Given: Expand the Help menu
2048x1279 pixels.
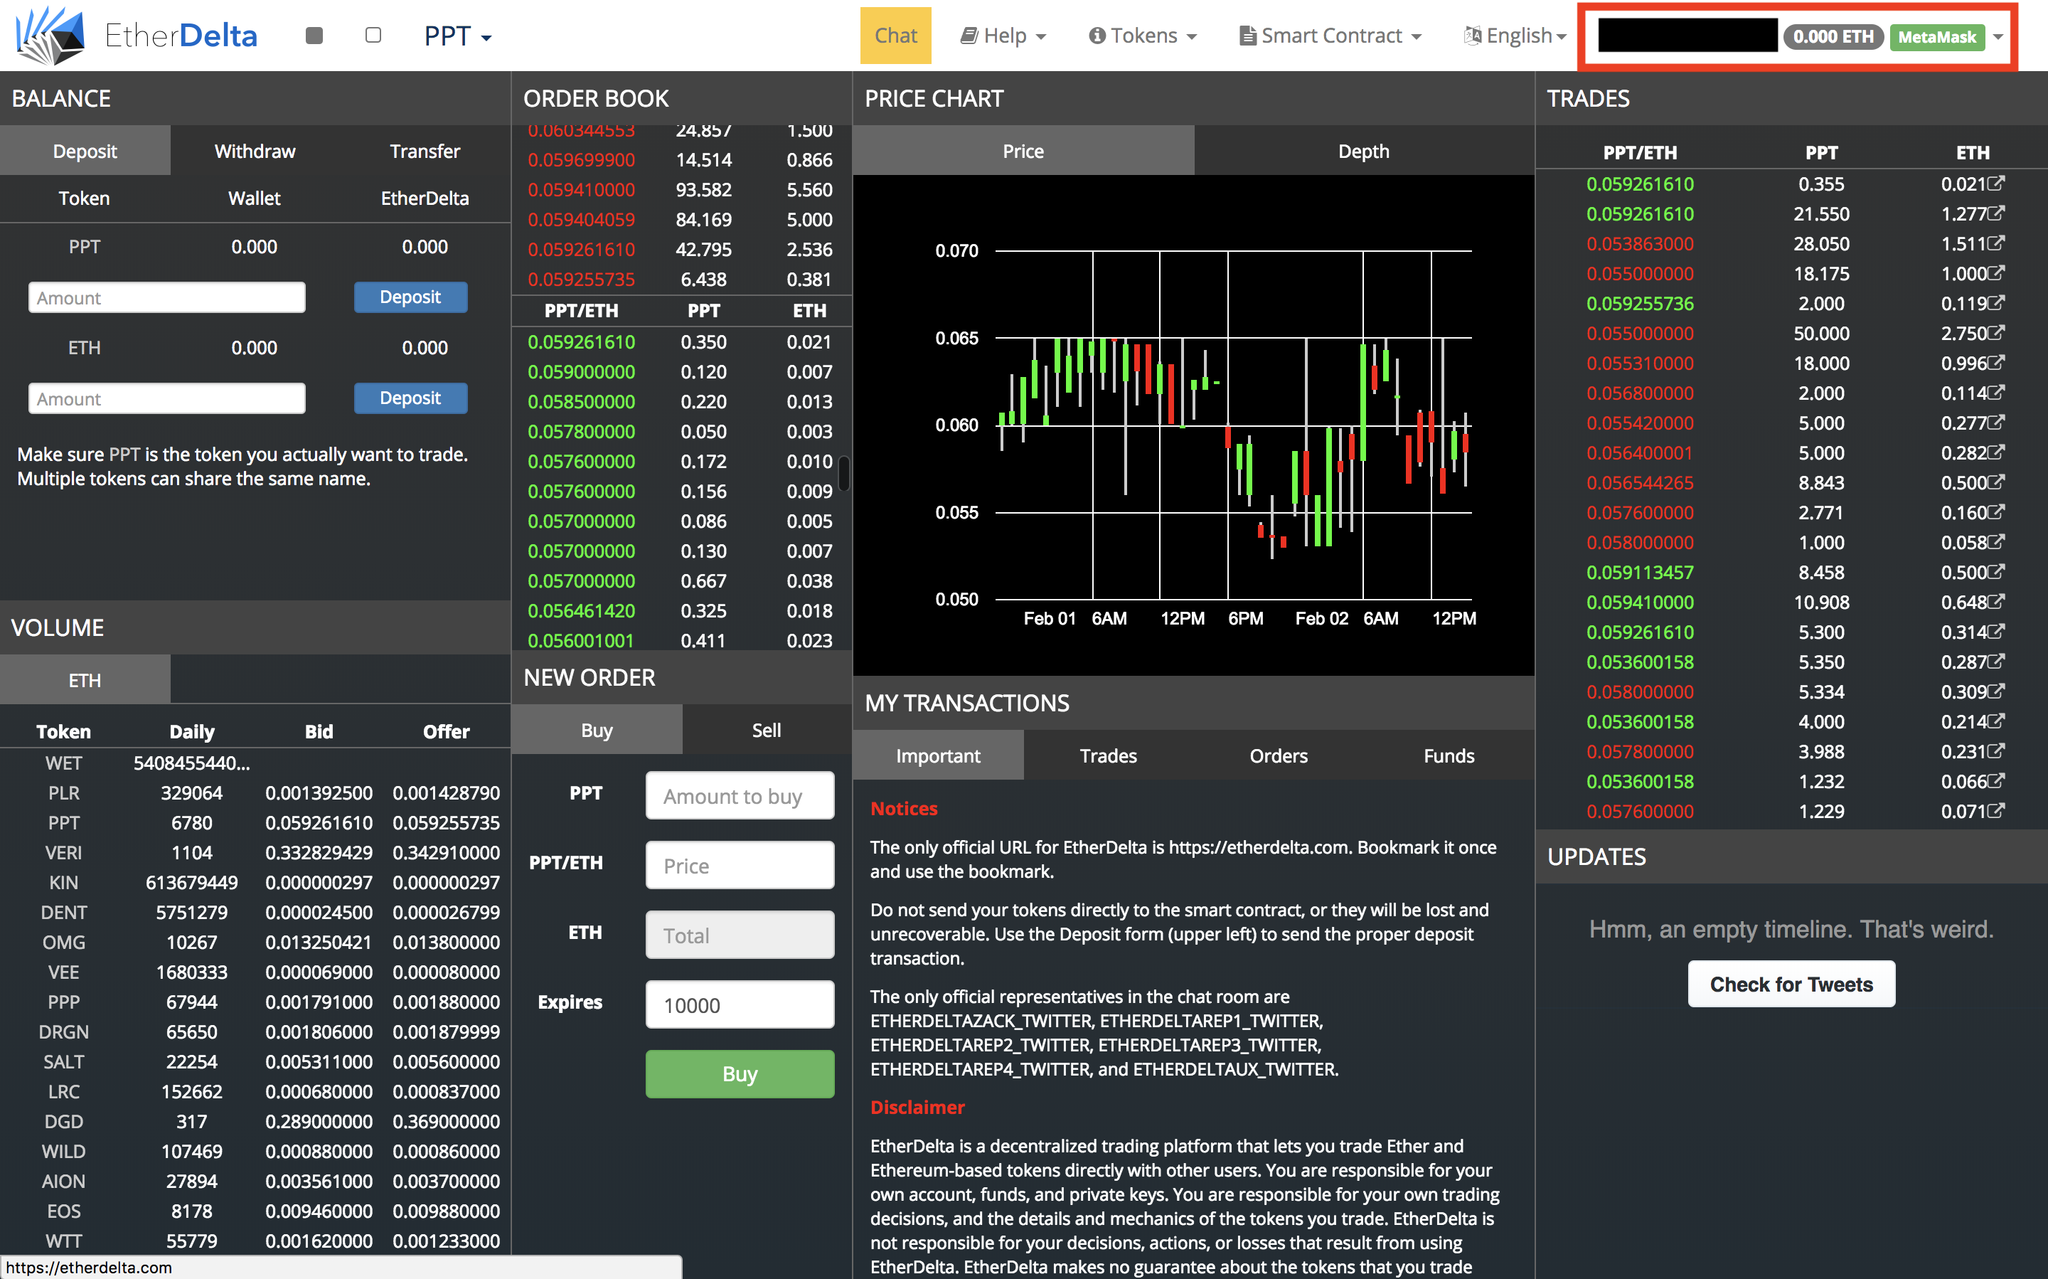Looking at the screenshot, I should coord(1003,36).
